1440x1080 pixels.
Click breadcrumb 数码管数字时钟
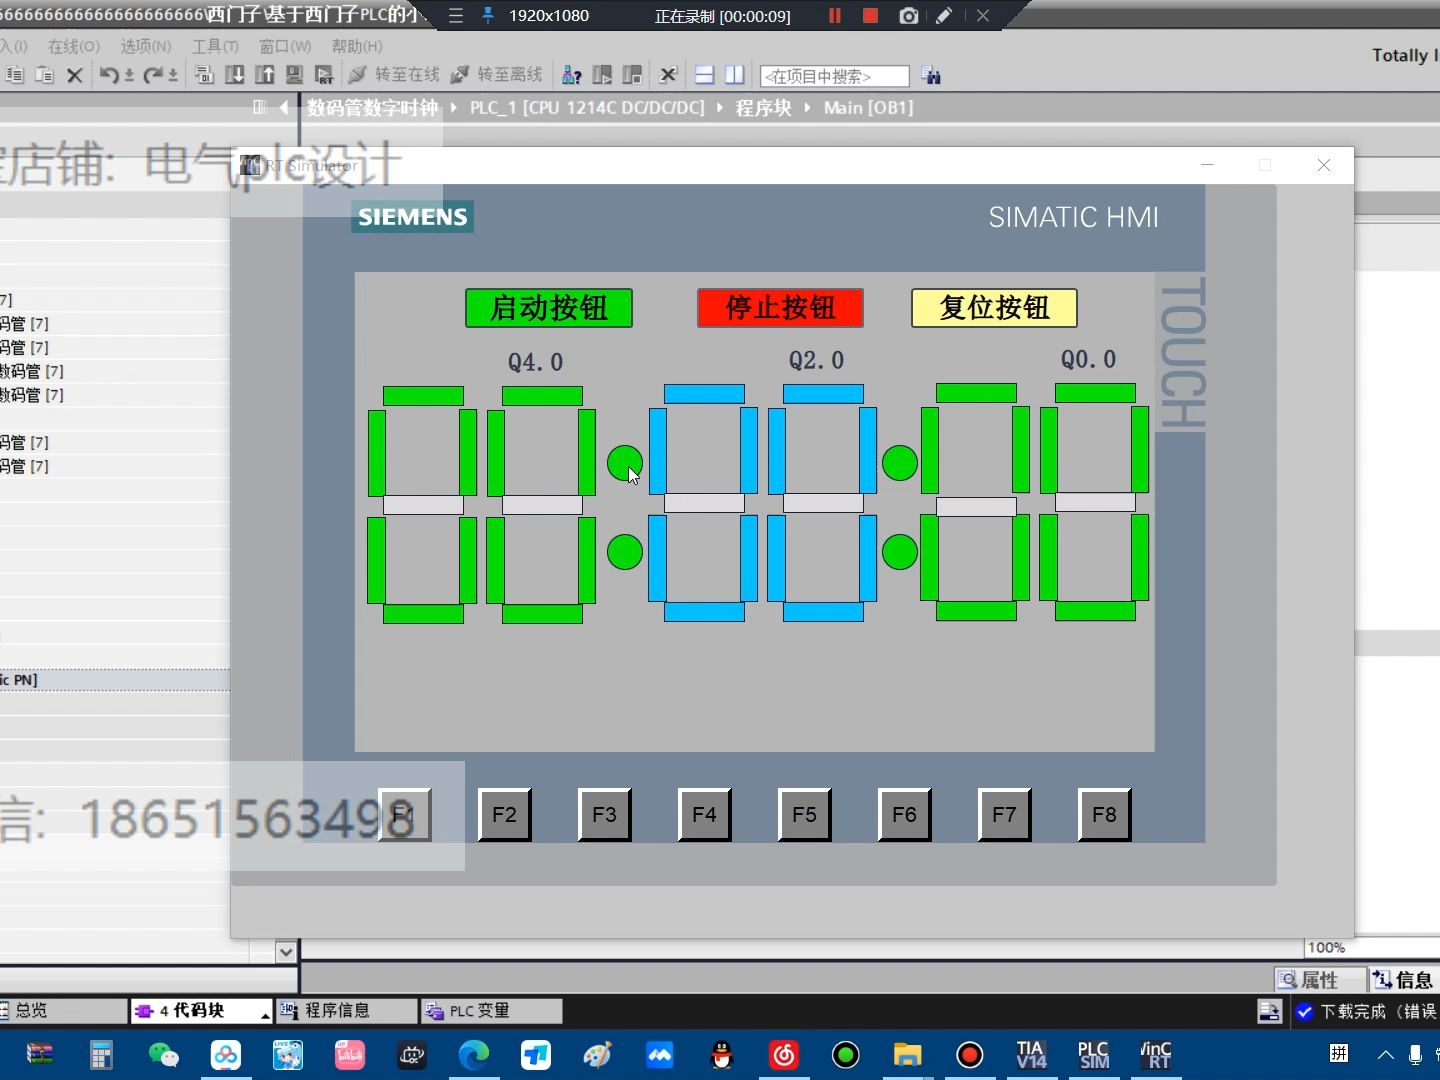tap(372, 108)
